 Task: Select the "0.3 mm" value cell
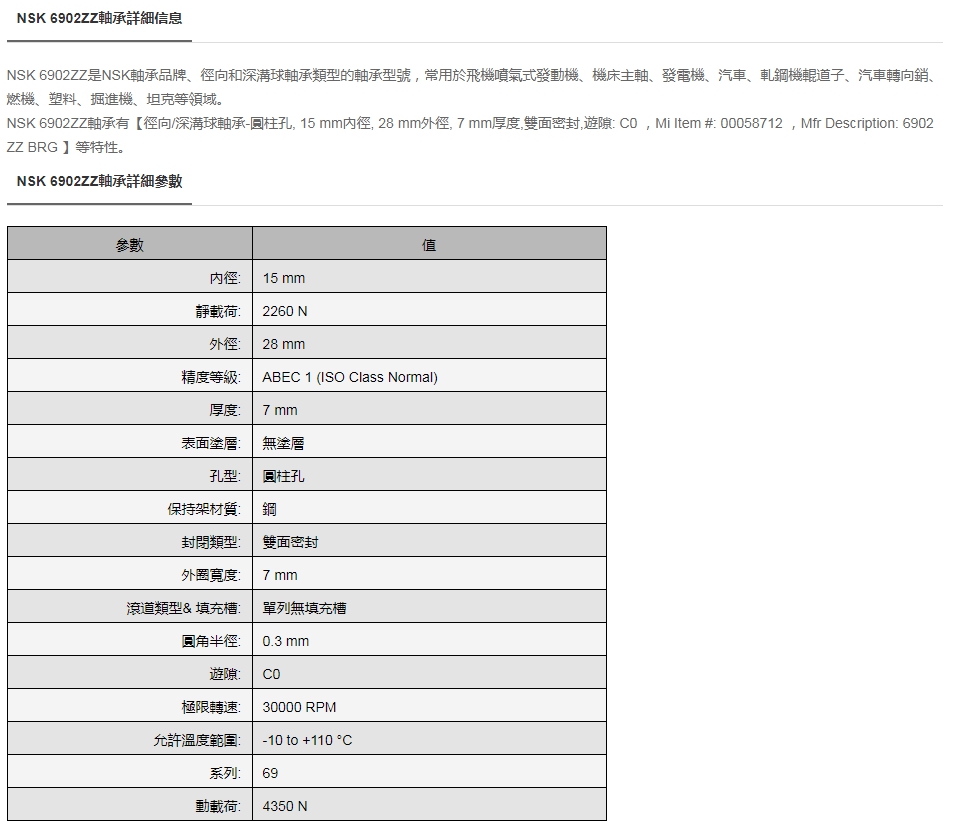coord(429,639)
